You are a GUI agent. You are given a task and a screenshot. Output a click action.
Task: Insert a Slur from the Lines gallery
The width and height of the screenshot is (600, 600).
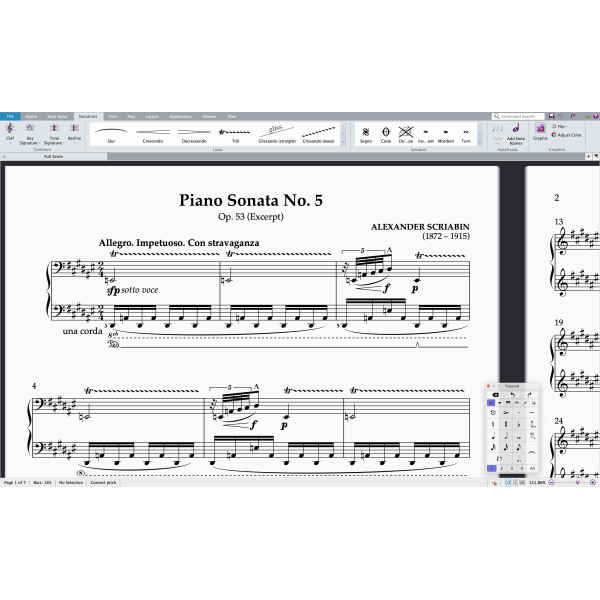point(111,135)
